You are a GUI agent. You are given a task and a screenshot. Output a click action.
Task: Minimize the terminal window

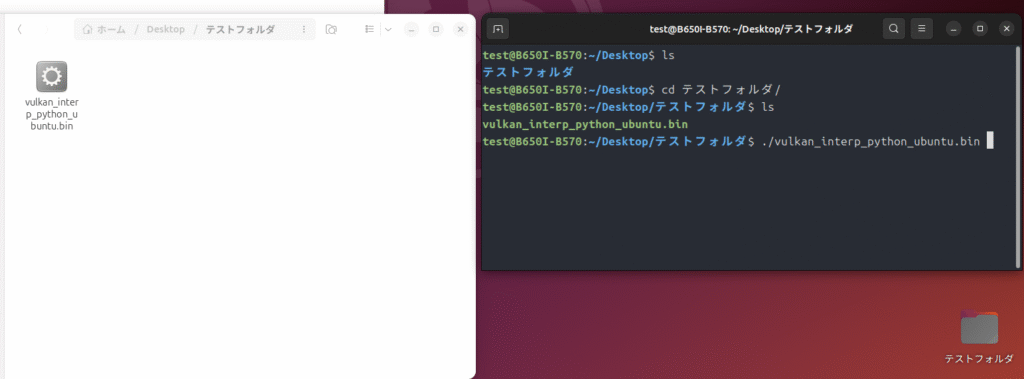point(954,29)
